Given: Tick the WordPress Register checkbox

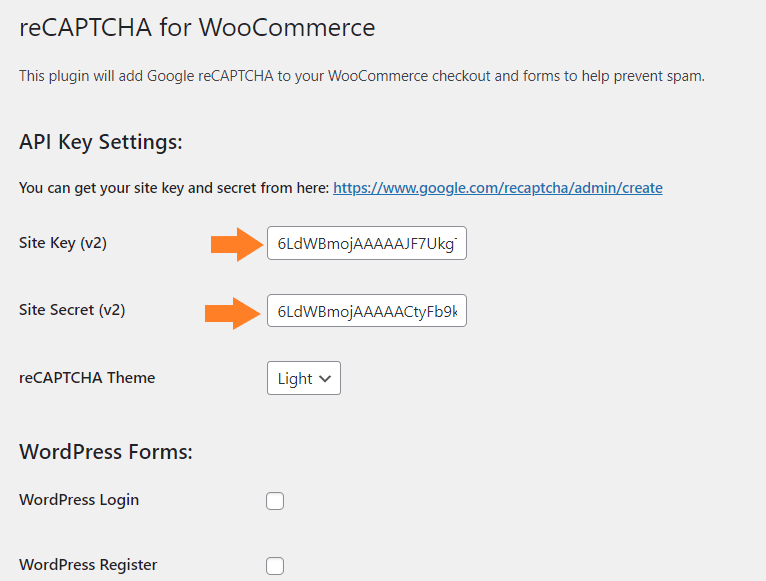Looking at the screenshot, I should [275, 565].
